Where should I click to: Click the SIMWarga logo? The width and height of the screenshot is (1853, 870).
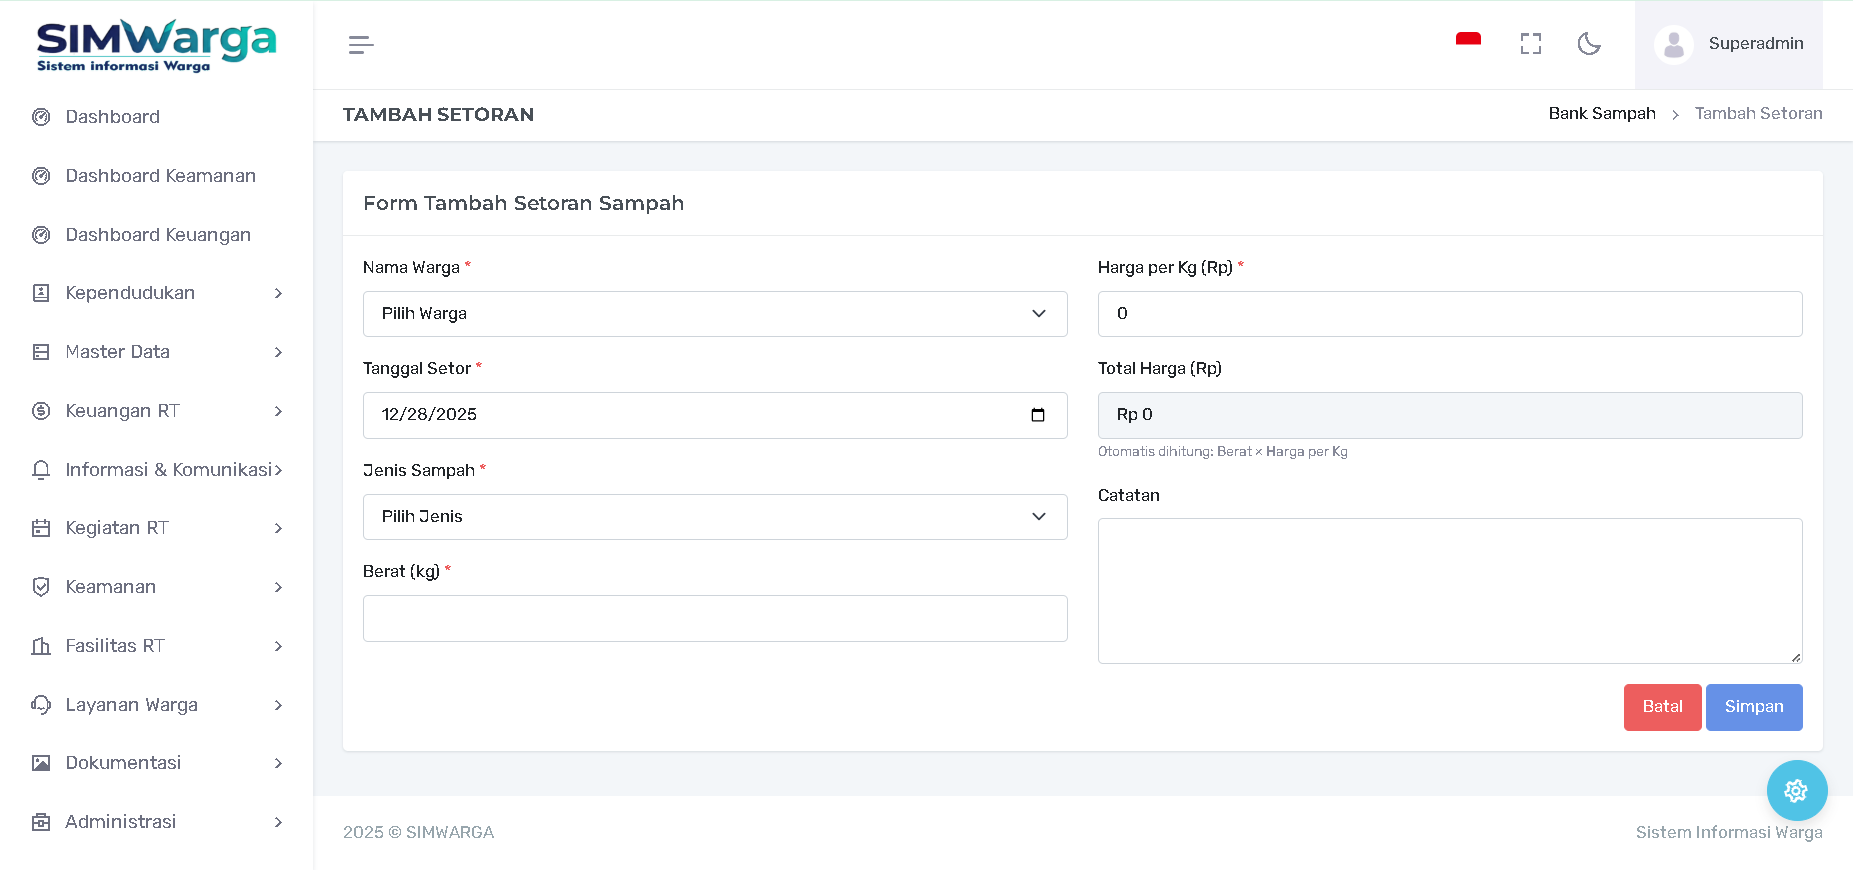156,45
